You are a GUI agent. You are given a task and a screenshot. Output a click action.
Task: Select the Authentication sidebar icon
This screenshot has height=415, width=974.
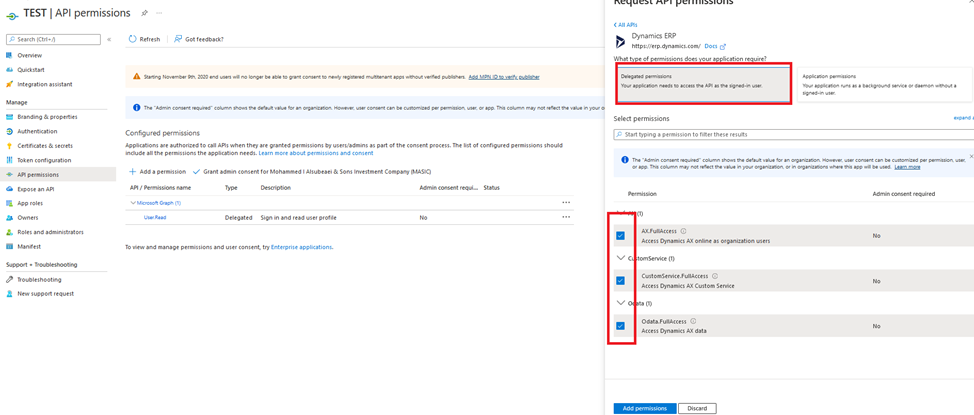[9, 131]
